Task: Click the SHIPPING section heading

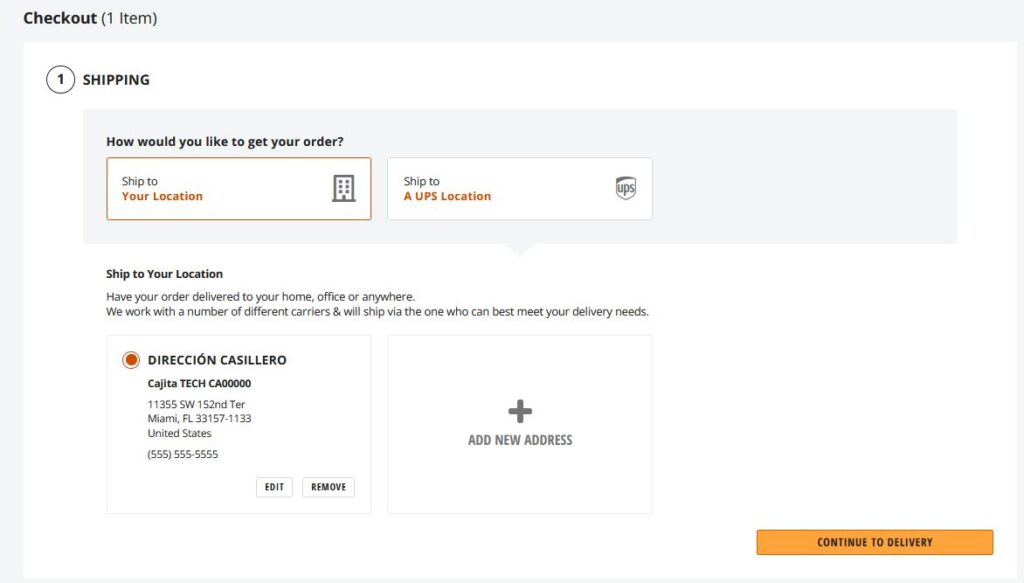Action: click(116, 80)
